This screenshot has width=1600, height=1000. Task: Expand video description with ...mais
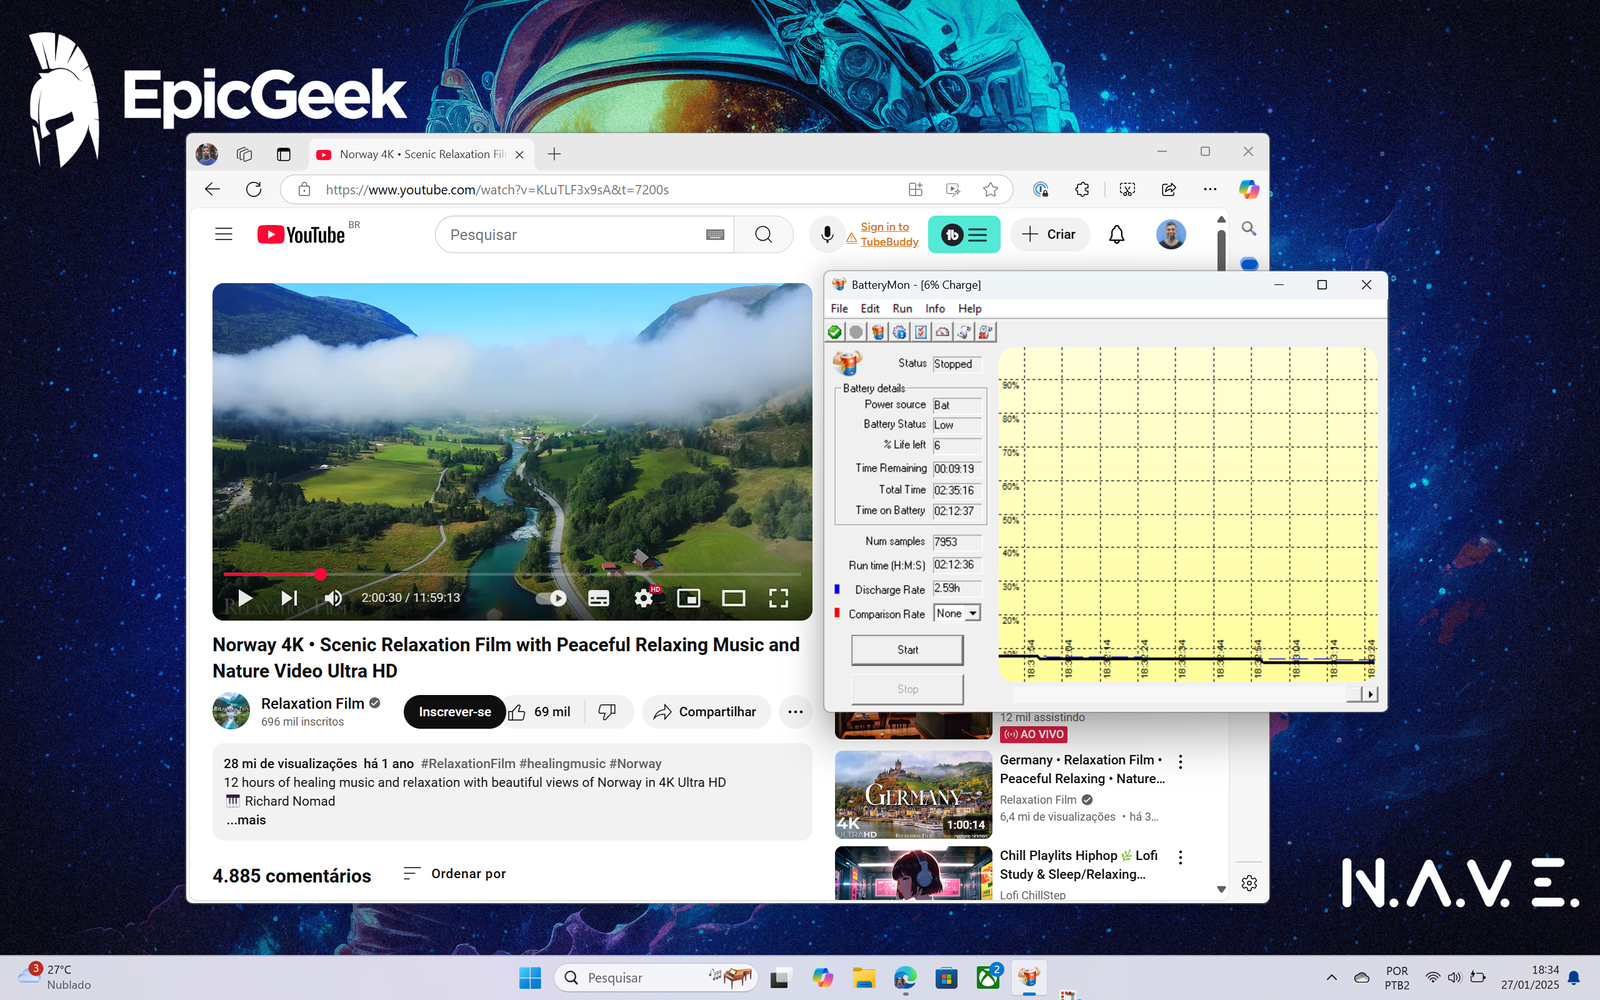[x=246, y=820]
